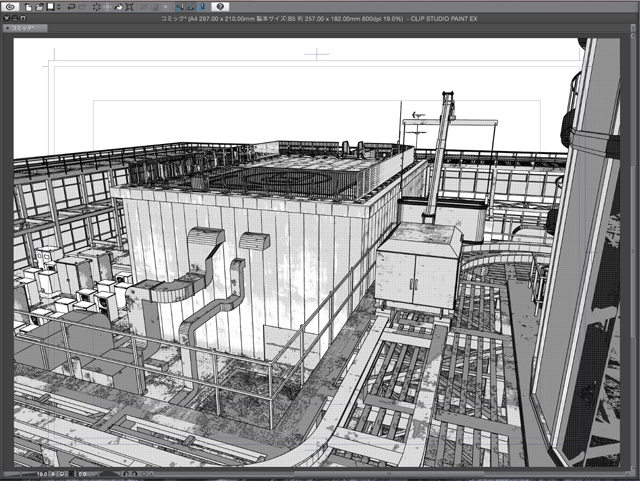
Task: Select the コミック document tab
Action: tap(25, 28)
